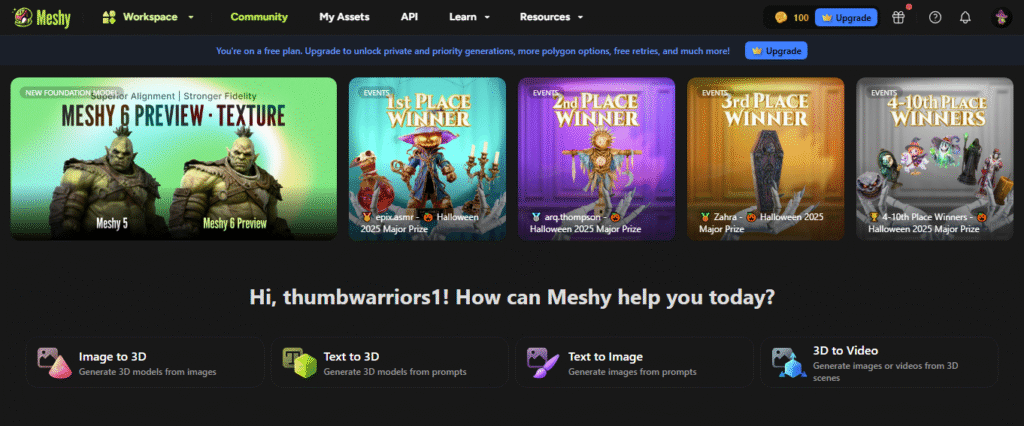Launch the 3D to Video icon
Screen dimensions: 1024x426
point(787,362)
